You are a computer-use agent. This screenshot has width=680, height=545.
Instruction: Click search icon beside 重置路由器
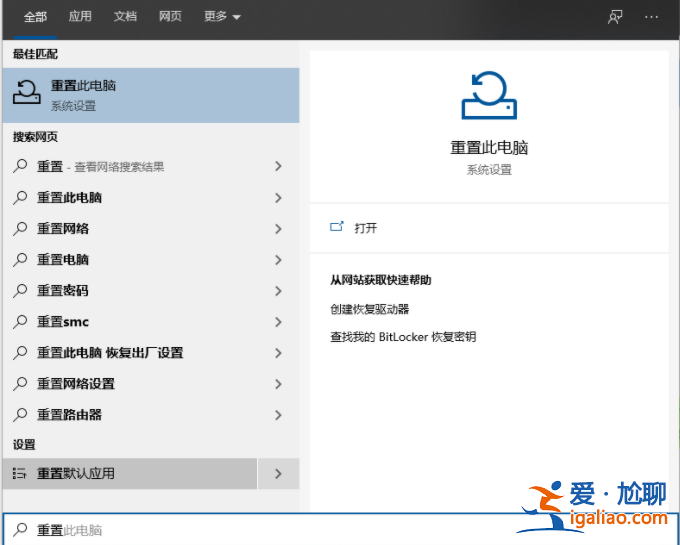[20, 415]
